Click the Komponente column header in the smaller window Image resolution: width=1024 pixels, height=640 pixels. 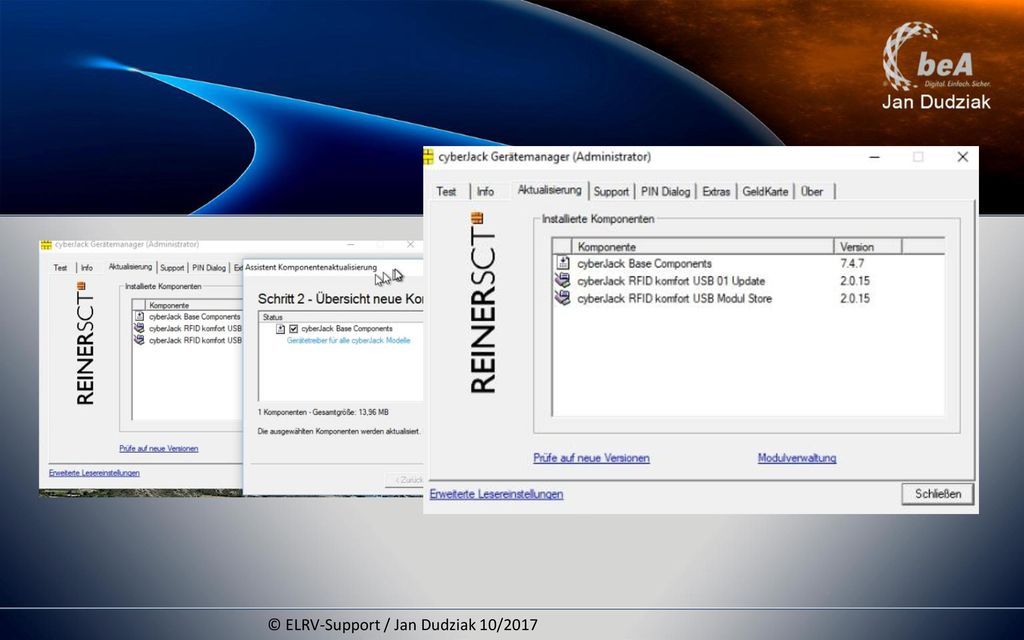click(194, 305)
